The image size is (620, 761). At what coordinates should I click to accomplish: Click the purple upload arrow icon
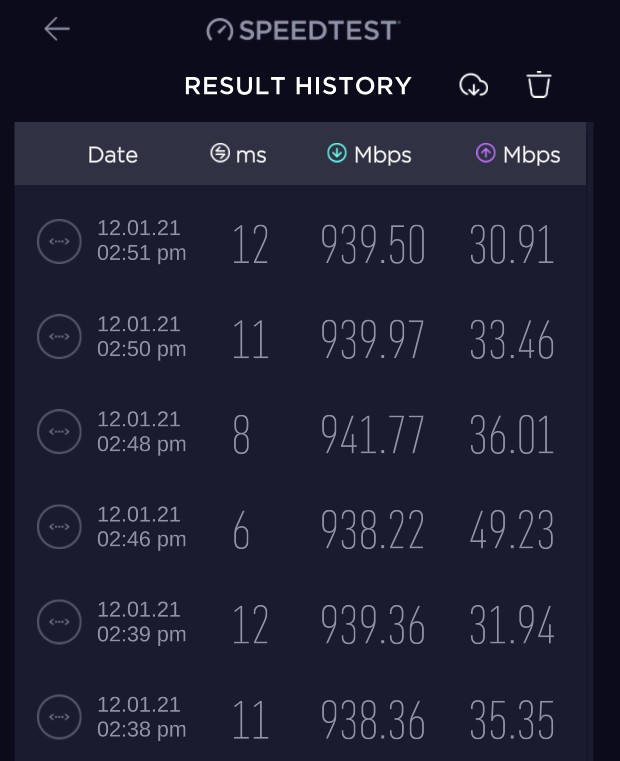486,153
